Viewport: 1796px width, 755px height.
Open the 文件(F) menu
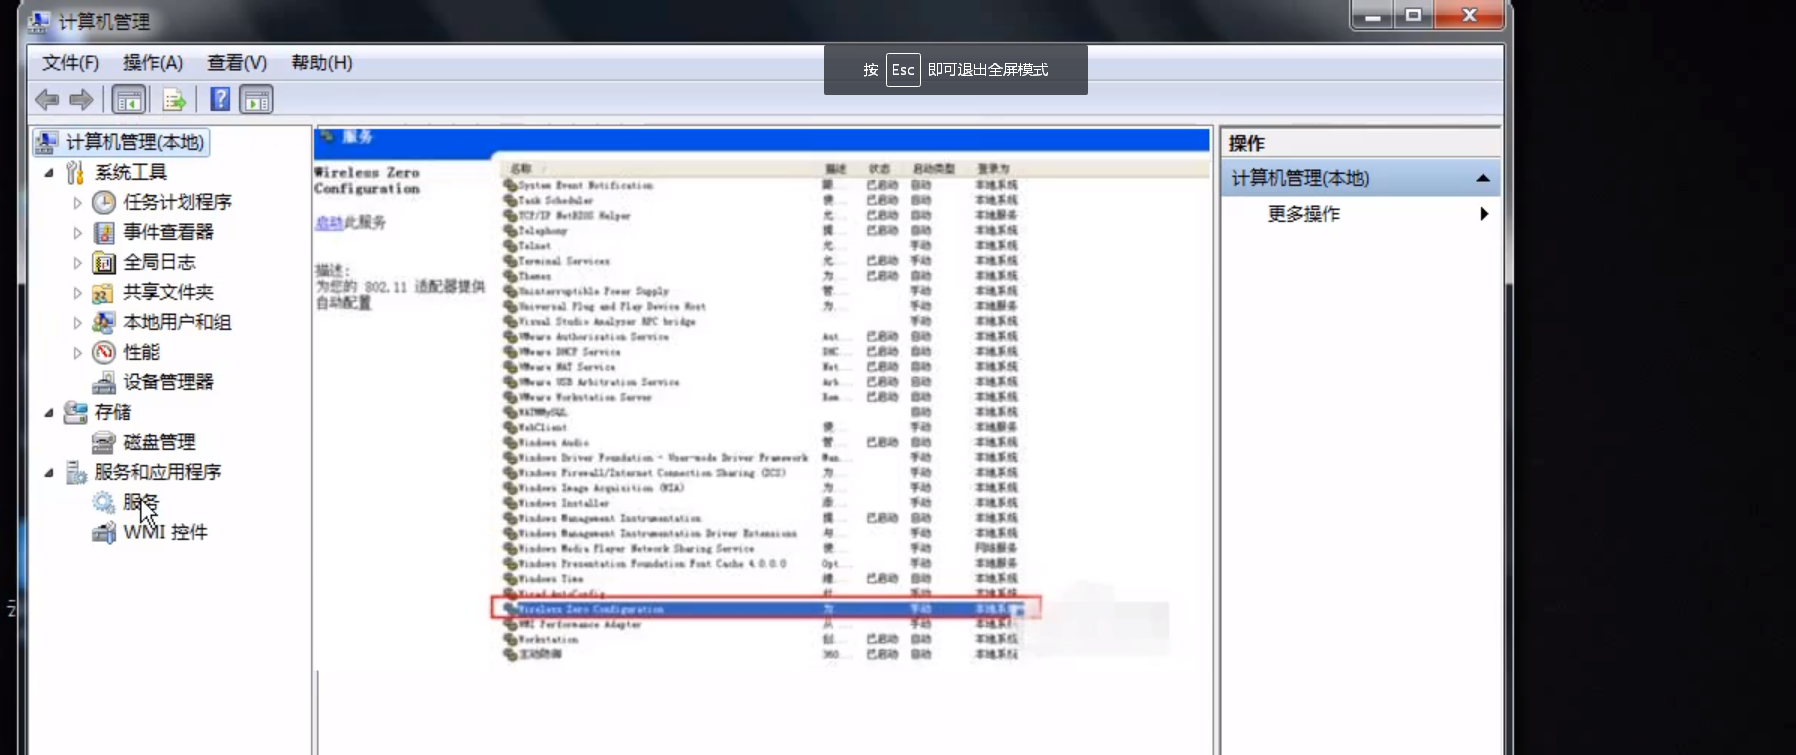click(x=70, y=63)
